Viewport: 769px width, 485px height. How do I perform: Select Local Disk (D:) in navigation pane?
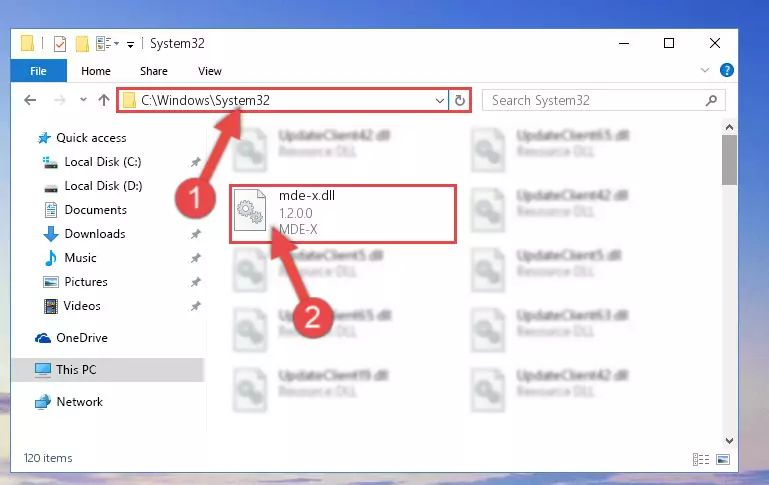[103, 186]
